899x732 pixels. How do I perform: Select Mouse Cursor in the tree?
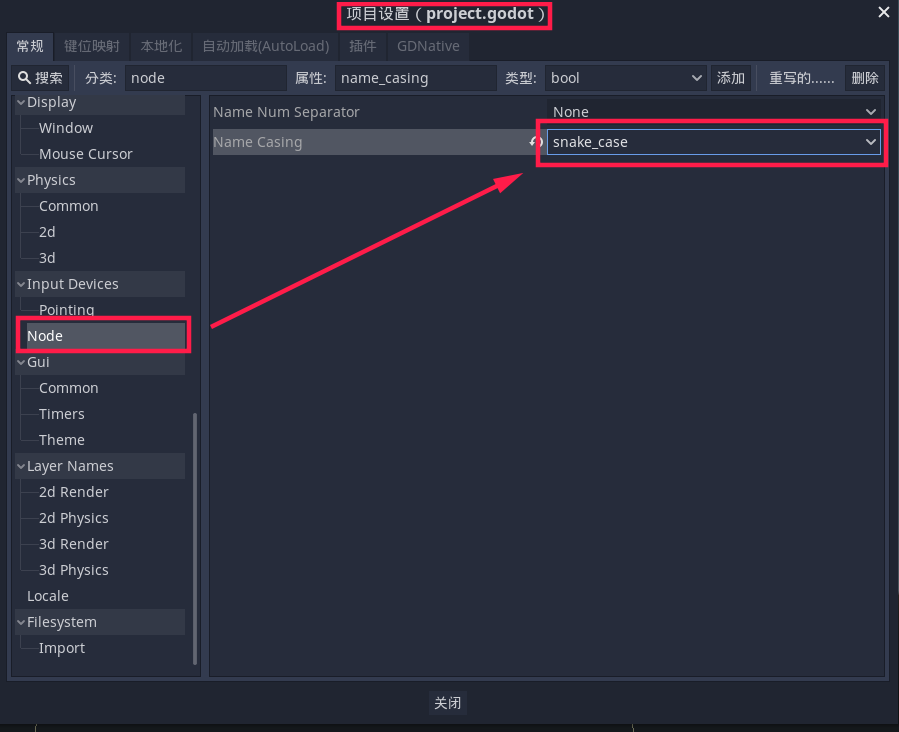(x=85, y=154)
